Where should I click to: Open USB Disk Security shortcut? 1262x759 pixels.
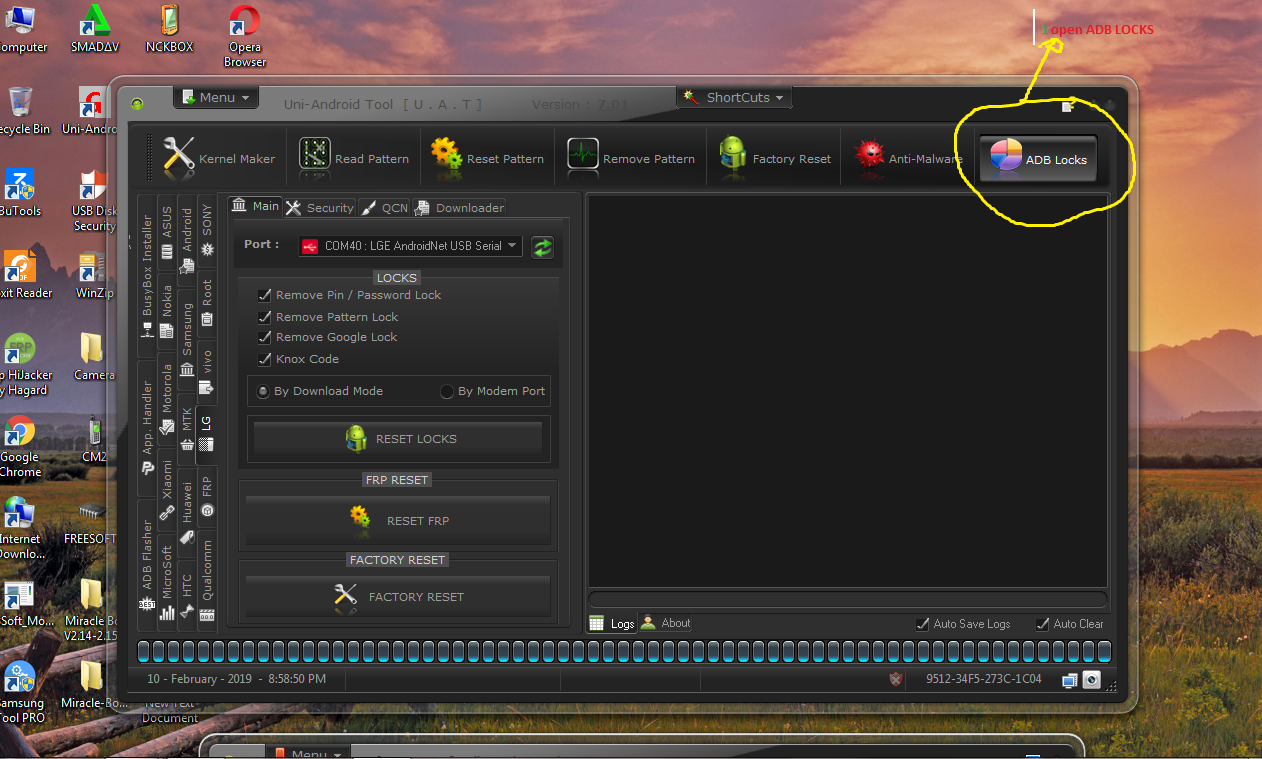94,201
